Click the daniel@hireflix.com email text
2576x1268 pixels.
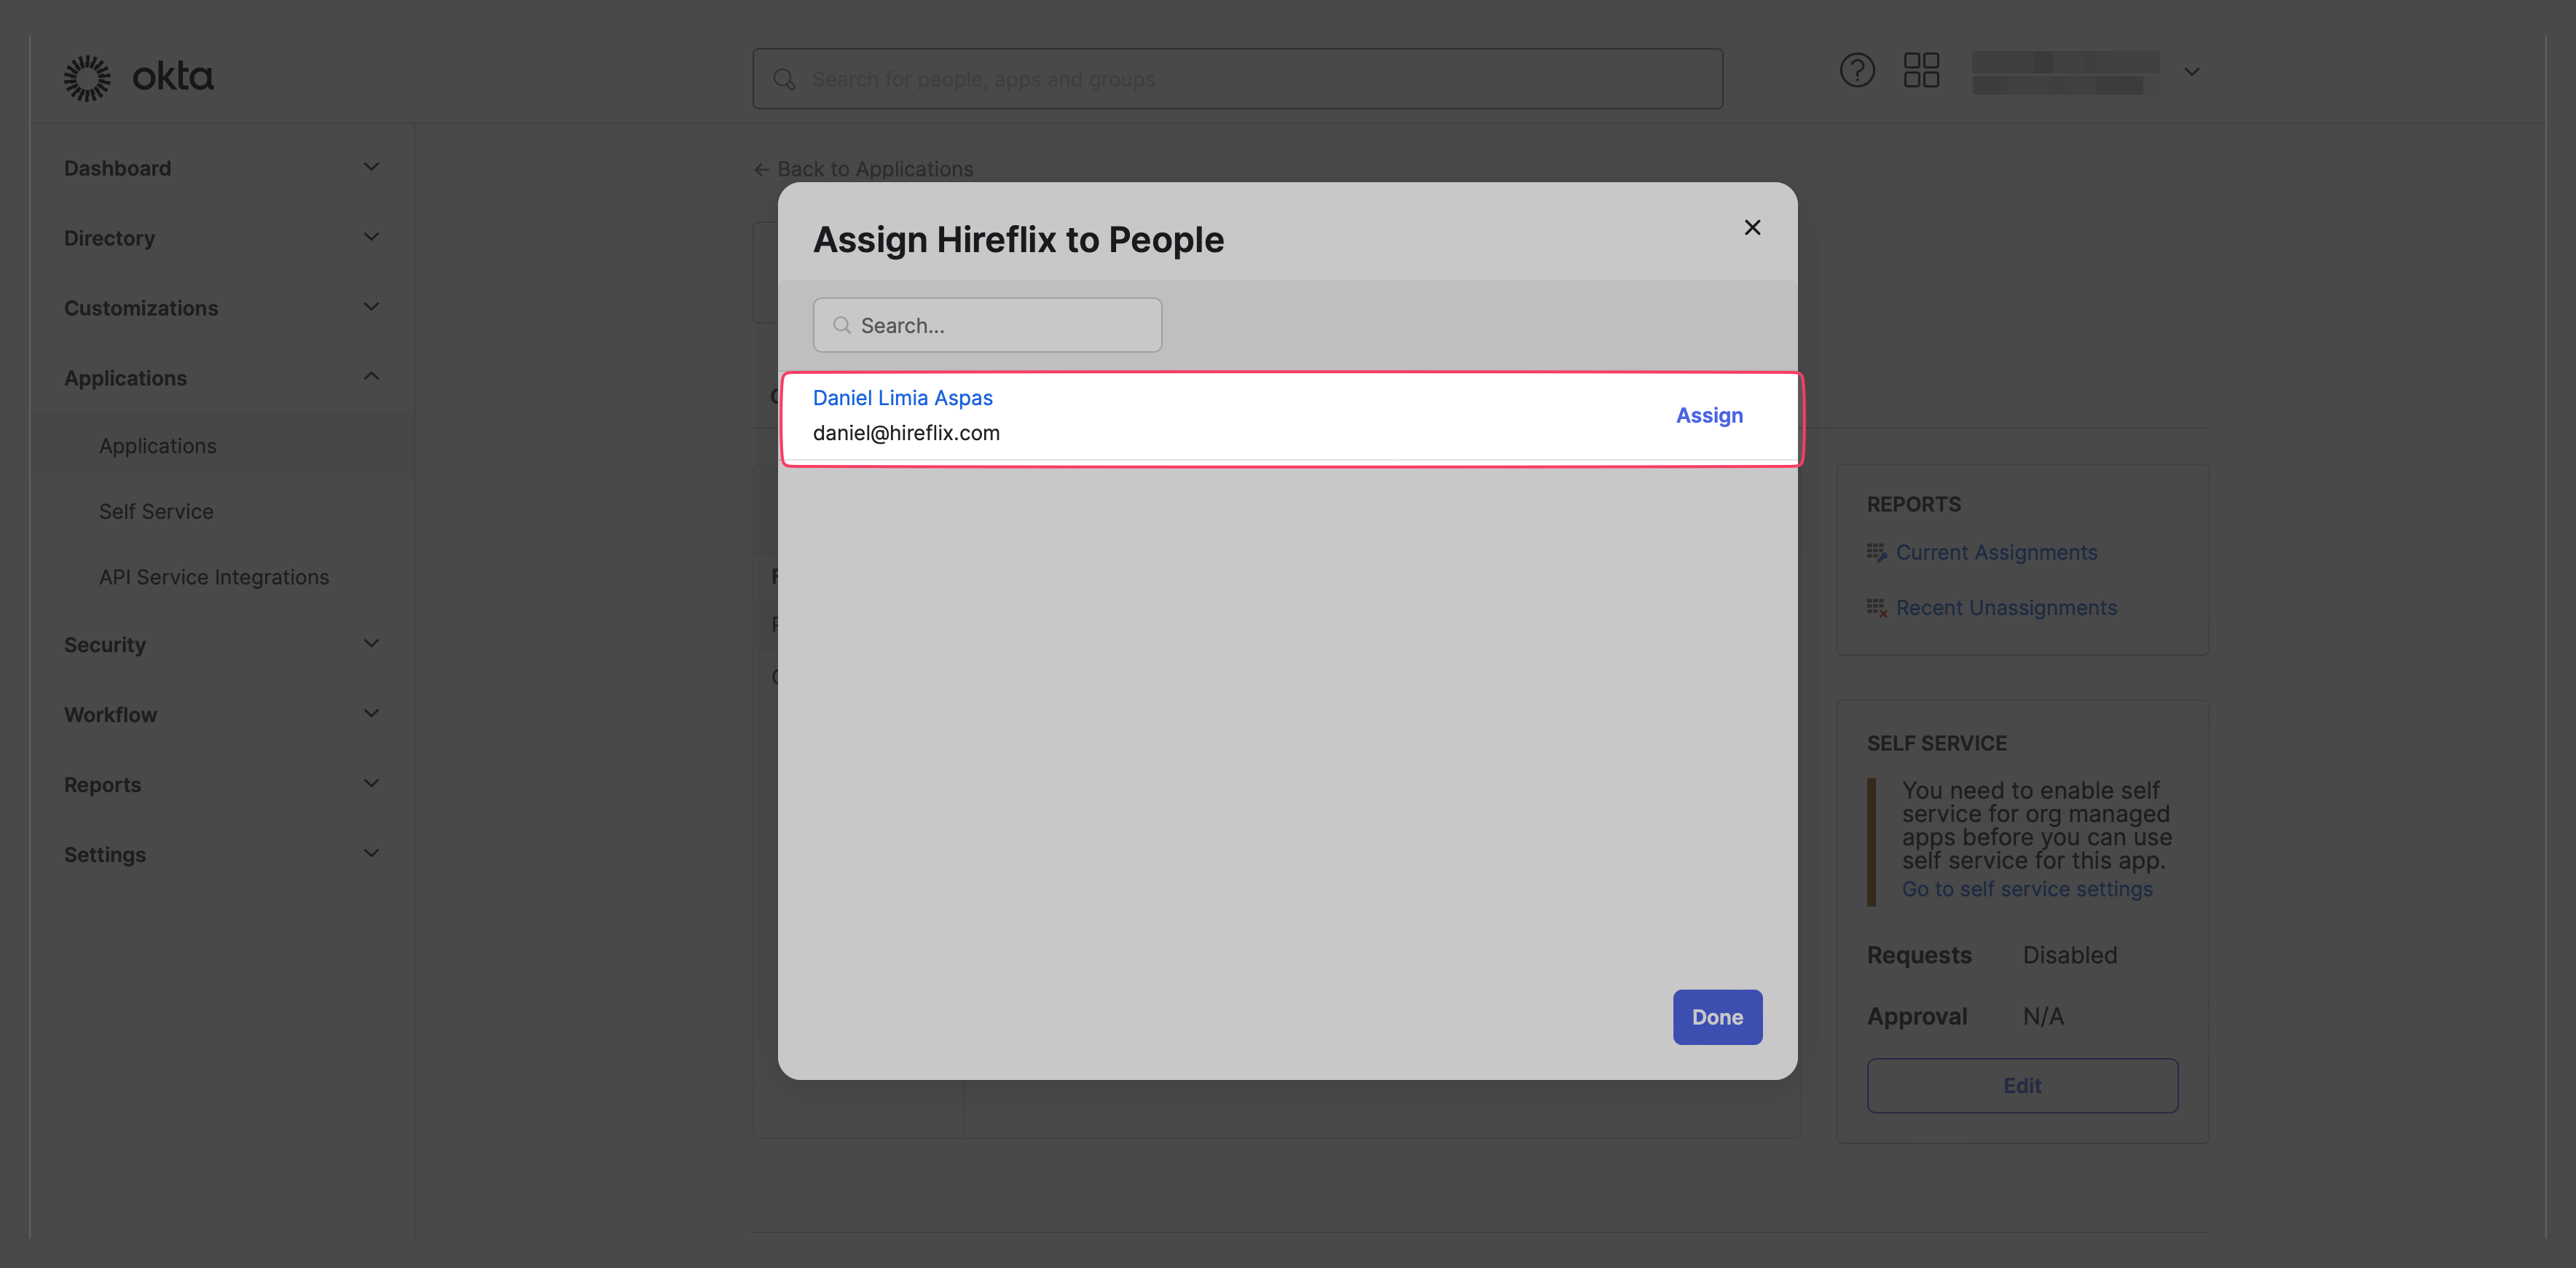click(x=906, y=433)
